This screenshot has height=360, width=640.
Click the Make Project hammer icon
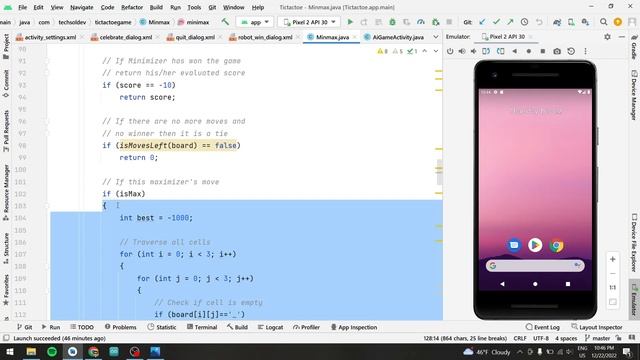pyautogui.click(x=225, y=22)
